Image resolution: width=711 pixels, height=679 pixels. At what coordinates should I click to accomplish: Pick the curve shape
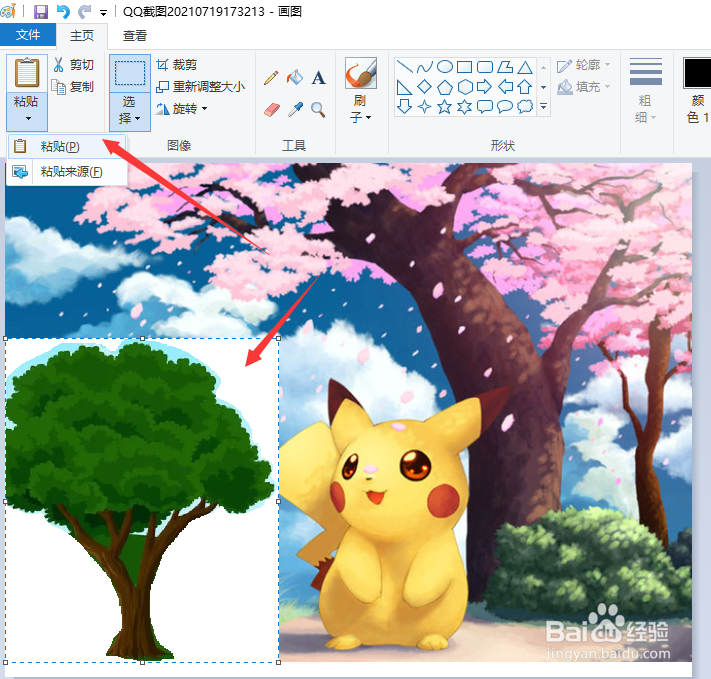pos(424,67)
